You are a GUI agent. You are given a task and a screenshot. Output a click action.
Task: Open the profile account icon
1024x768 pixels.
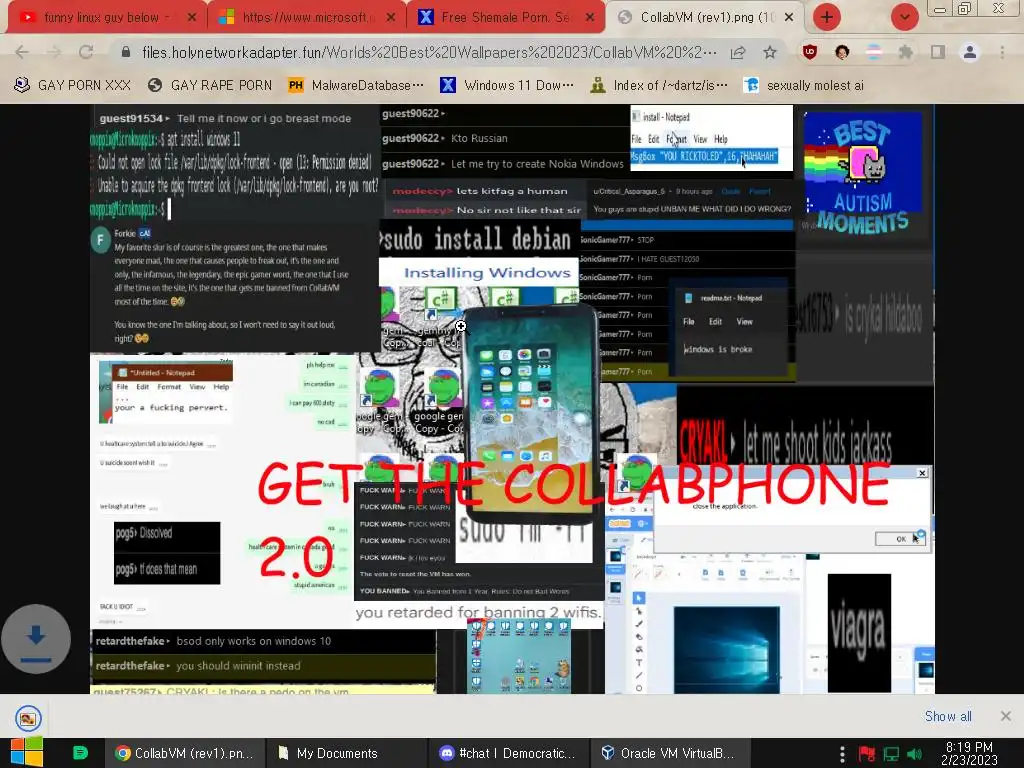pos(970,52)
